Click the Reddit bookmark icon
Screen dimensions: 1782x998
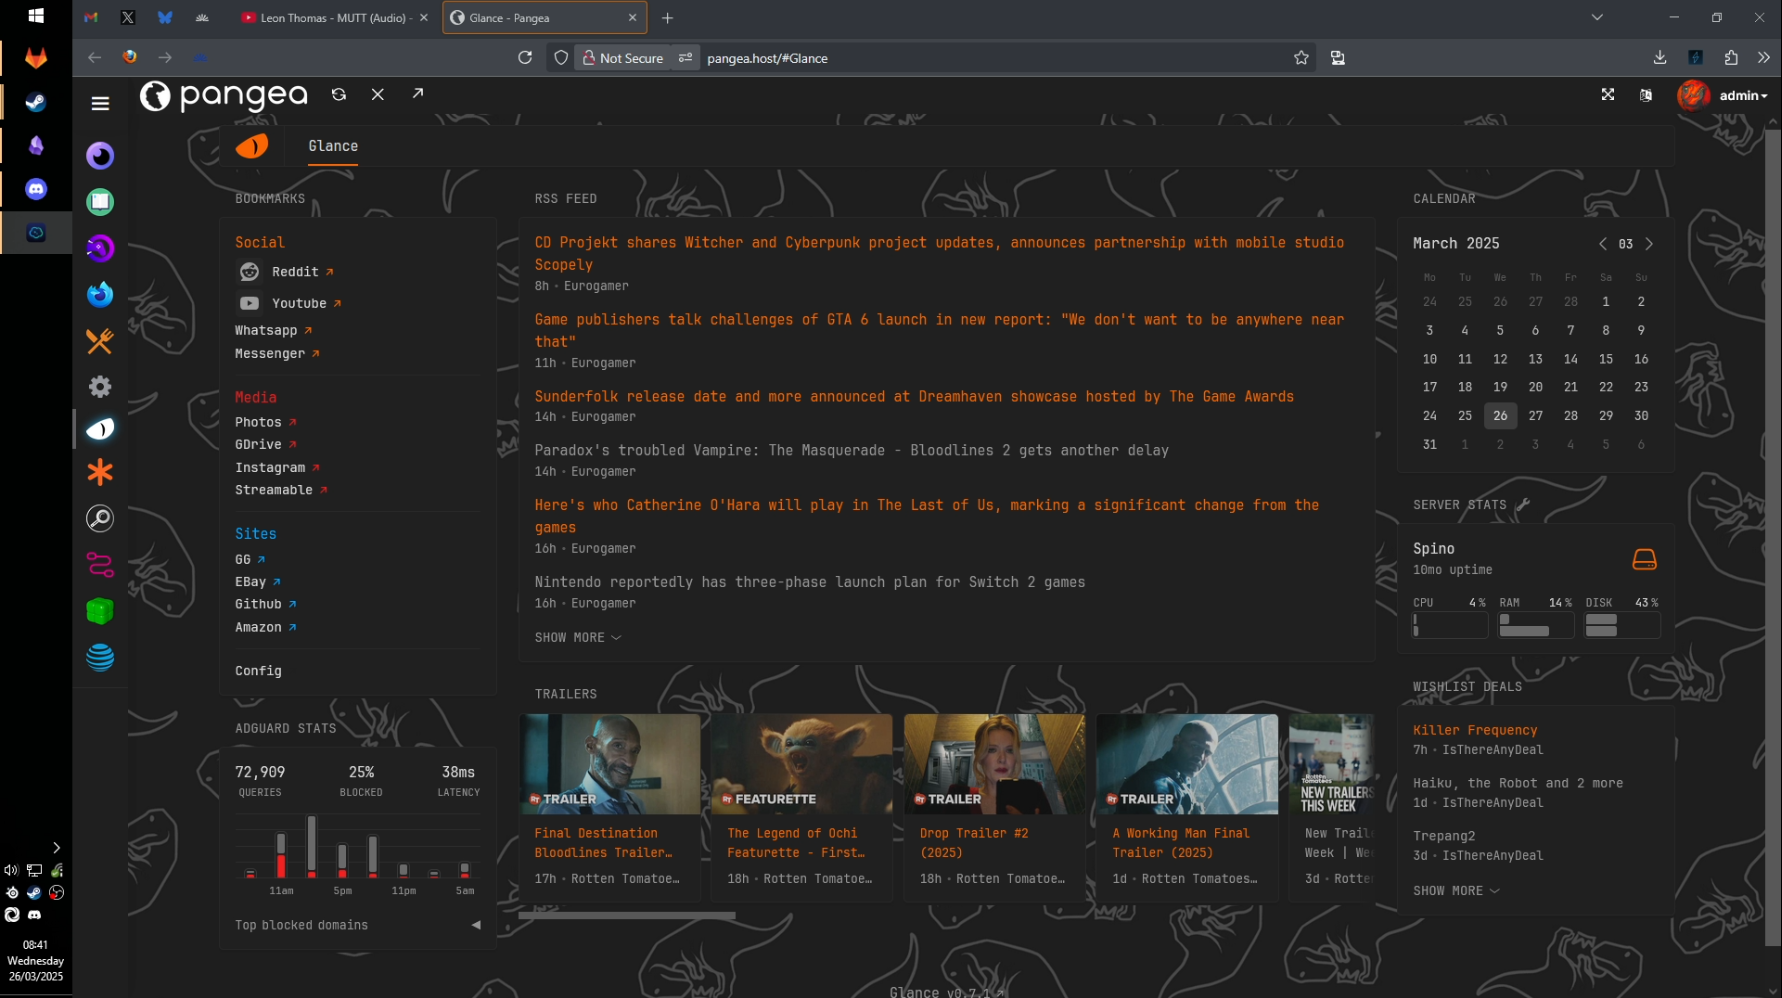pos(249,272)
